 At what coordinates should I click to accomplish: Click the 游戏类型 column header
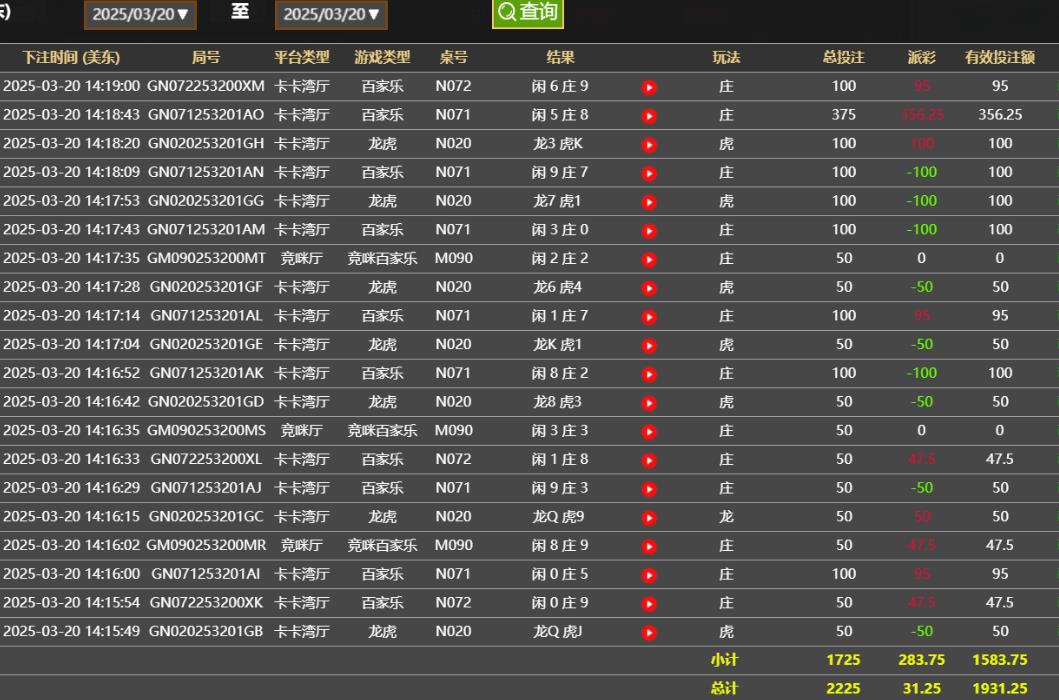pos(382,58)
